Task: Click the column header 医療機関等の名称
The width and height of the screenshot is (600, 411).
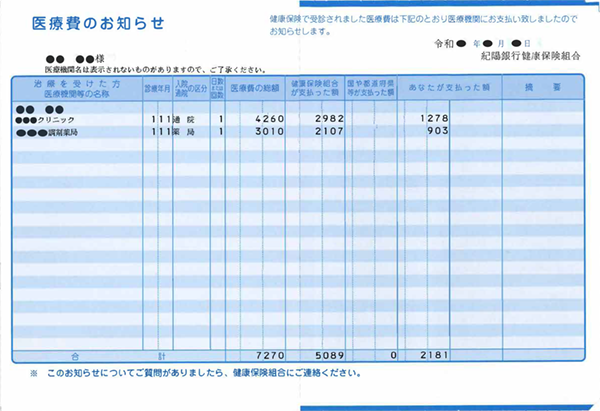Action: click(77, 94)
